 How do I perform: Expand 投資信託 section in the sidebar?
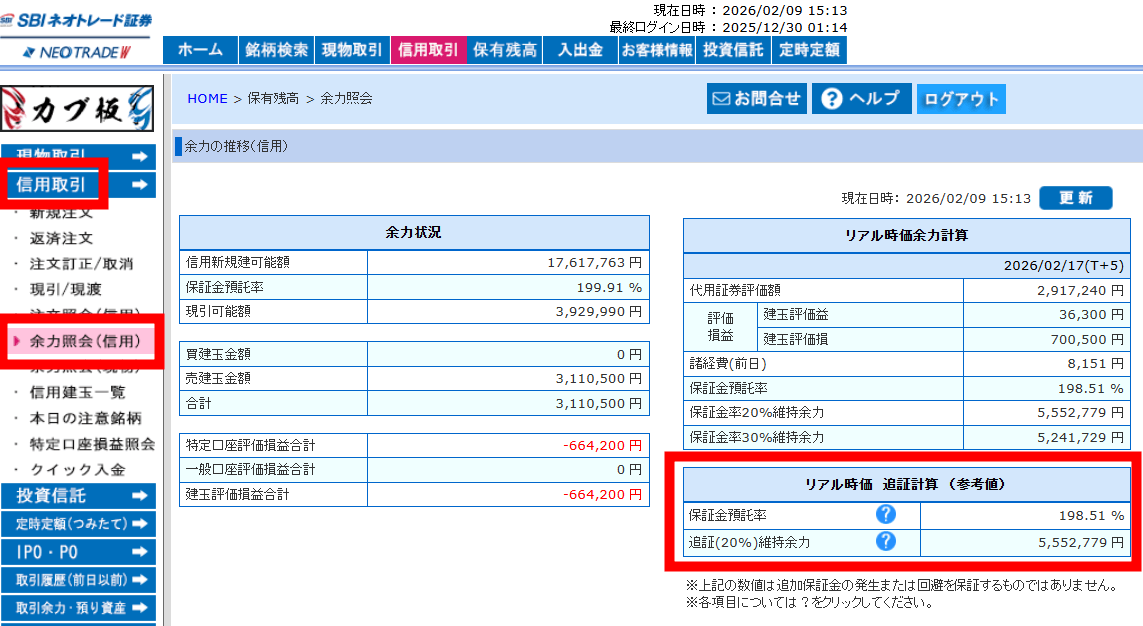pos(78,496)
